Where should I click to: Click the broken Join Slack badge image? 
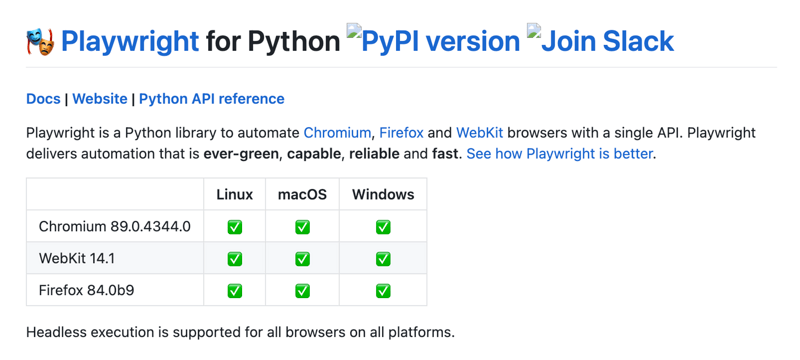click(601, 39)
